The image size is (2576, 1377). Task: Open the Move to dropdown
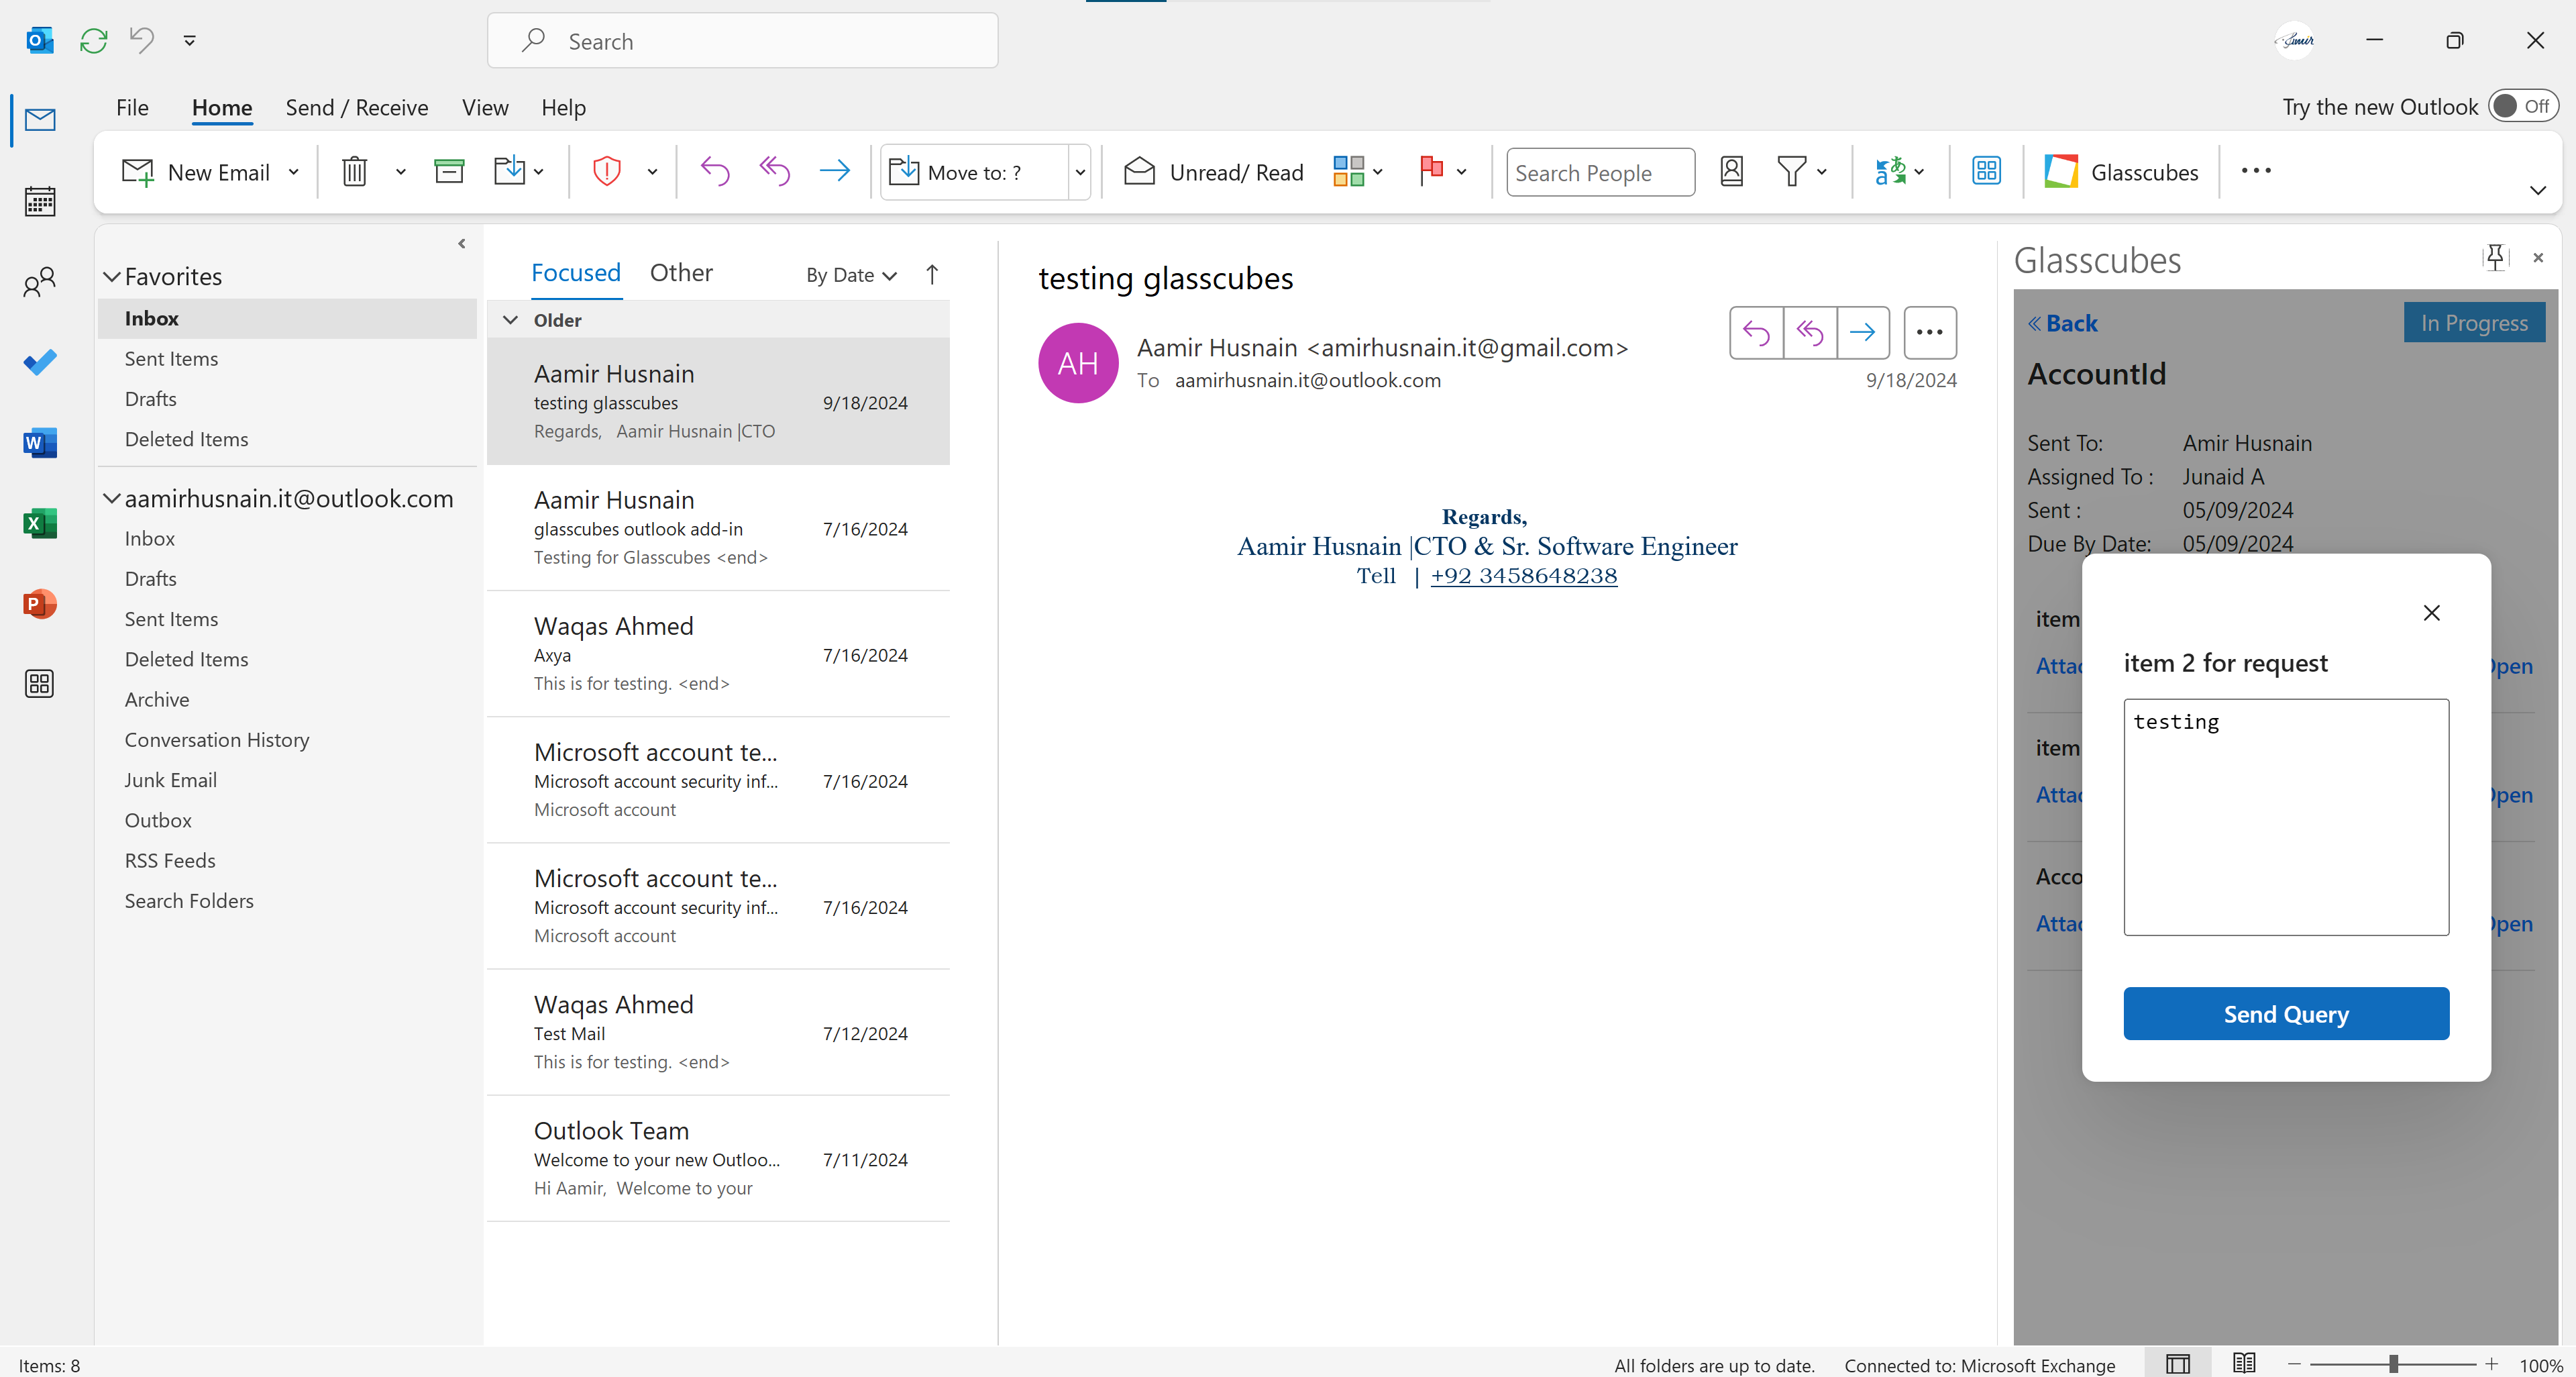tap(1080, 171)
